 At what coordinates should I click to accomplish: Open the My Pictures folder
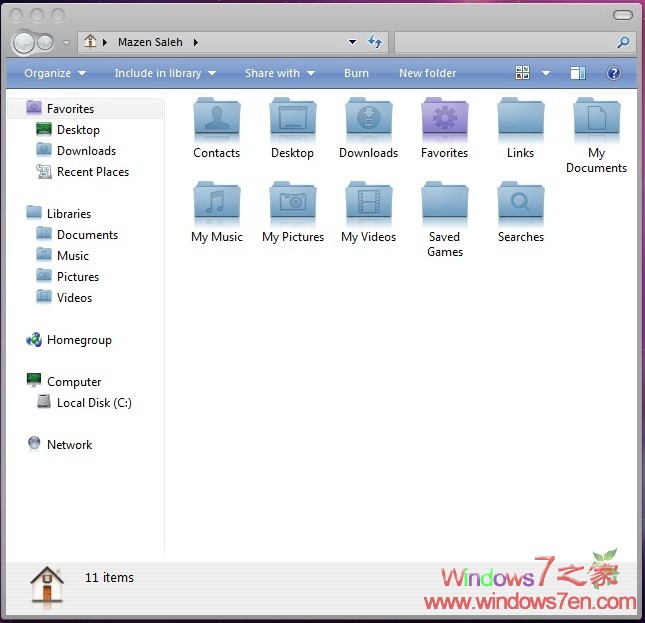(293, 213)
